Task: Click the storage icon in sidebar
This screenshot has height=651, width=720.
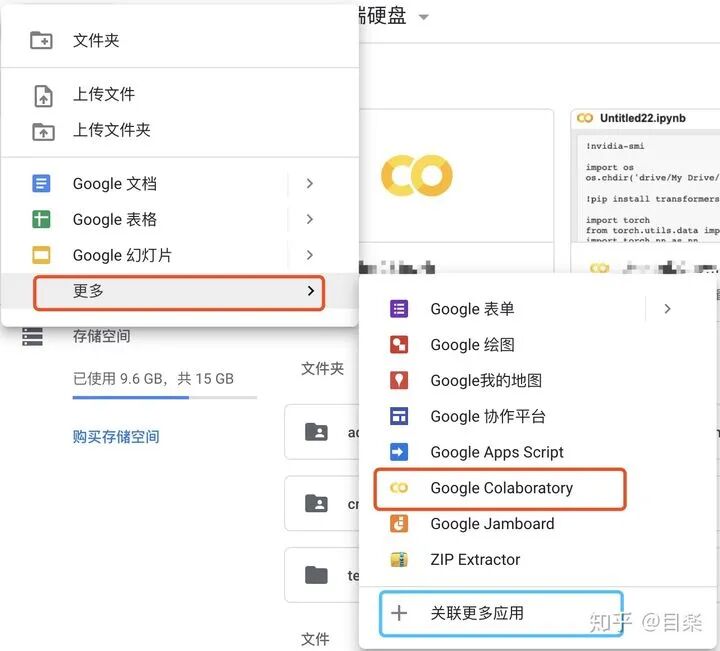Action: tap(33, 337)
